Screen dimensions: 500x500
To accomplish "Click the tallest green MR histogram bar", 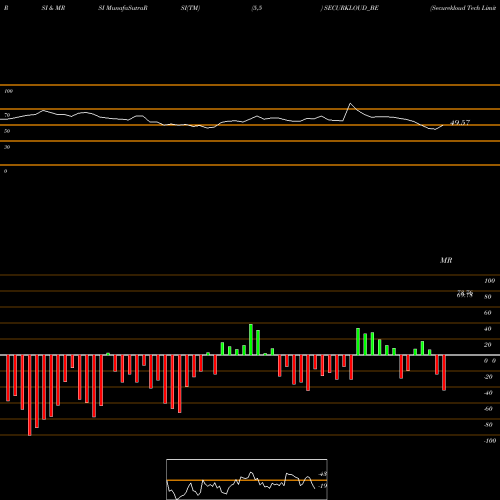I will pyautogui.click(x=251, y=339).
